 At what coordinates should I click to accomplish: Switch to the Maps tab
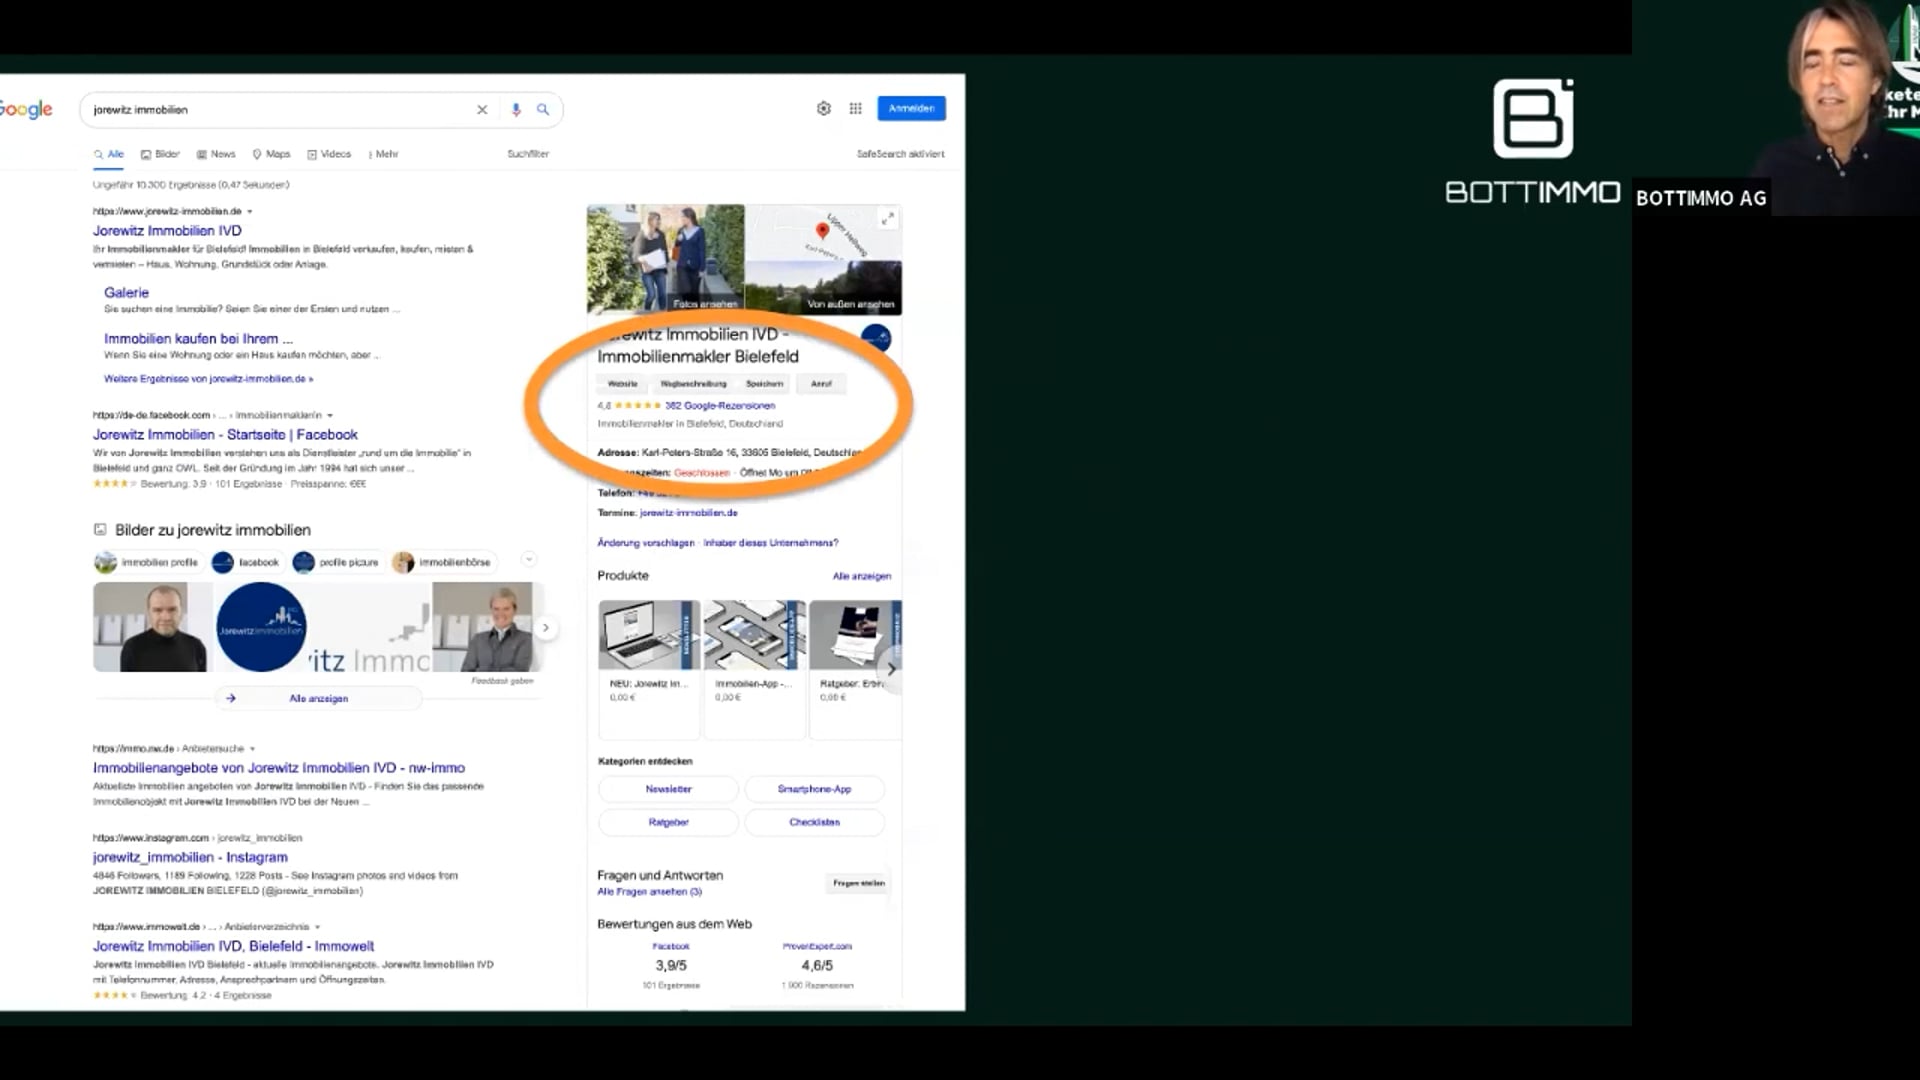(x=271, y=154)
